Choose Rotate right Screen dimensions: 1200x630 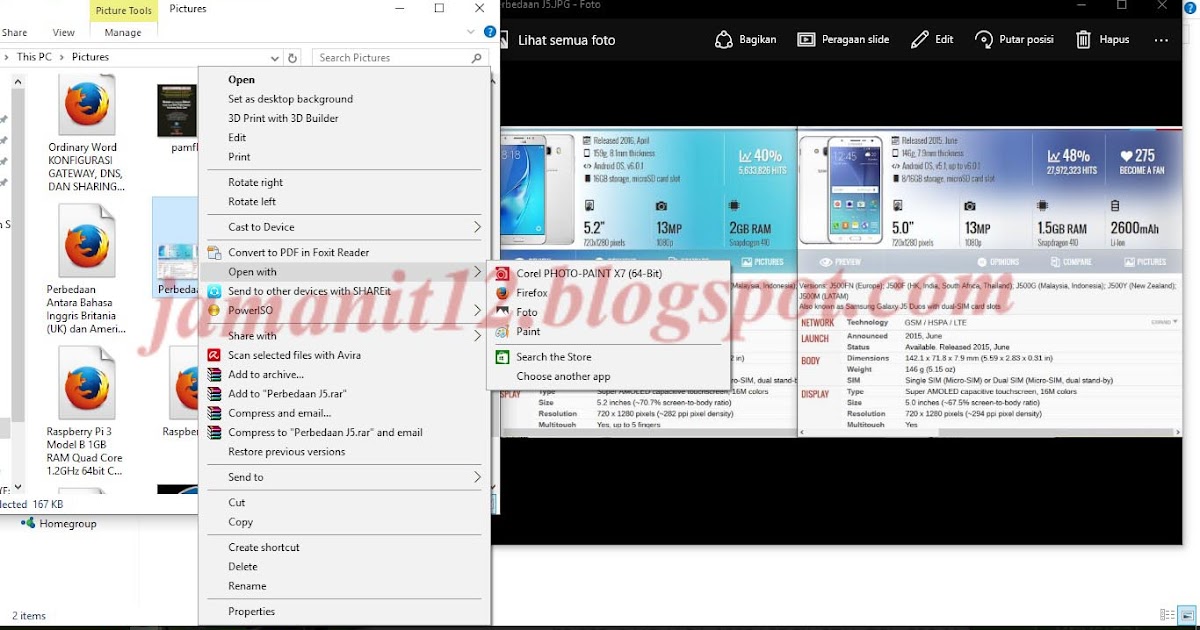[255, 183]
